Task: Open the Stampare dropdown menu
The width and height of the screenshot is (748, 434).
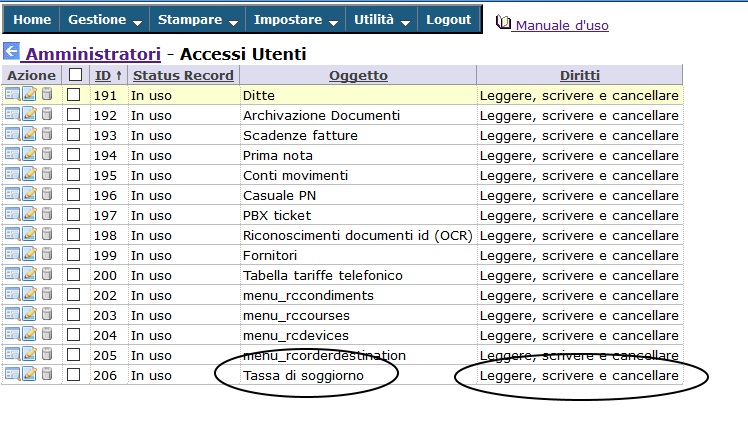Action: point(196,20)
